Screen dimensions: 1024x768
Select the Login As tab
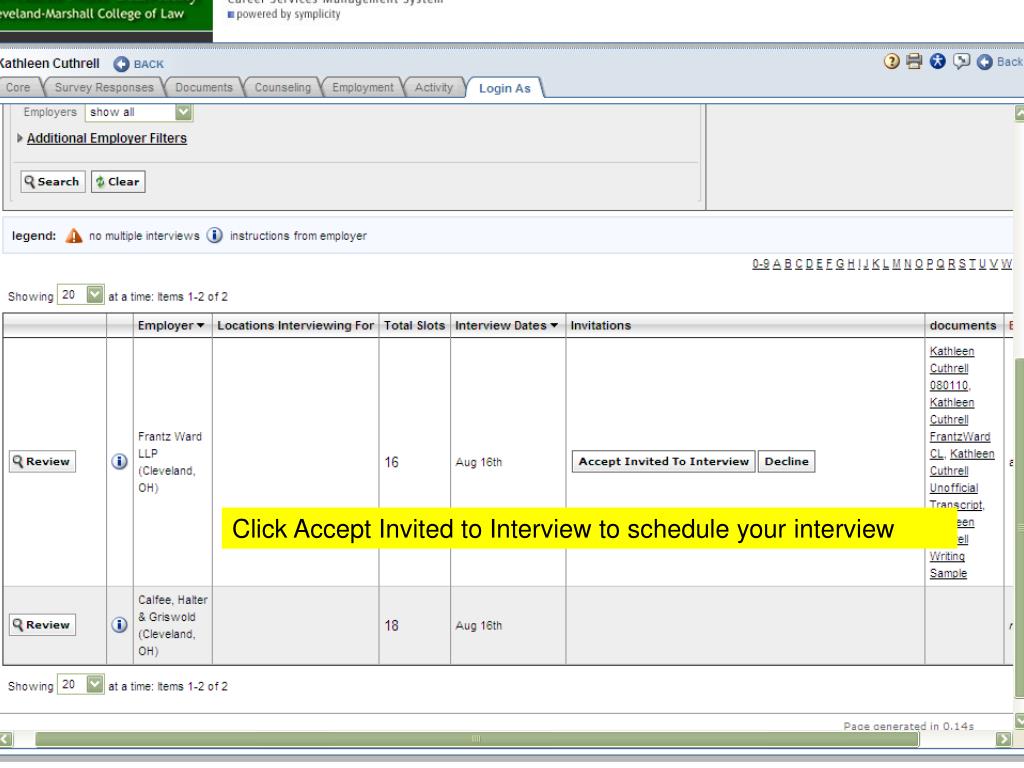(505, 88)
